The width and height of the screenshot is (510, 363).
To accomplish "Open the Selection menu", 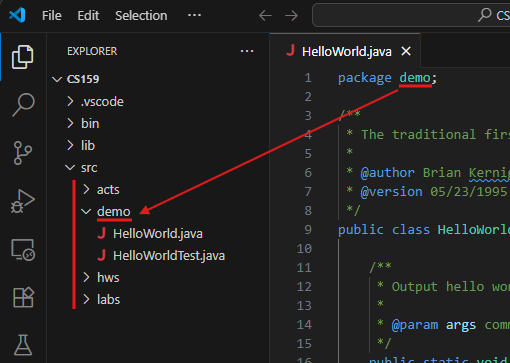I will click(x=141, y=15).
